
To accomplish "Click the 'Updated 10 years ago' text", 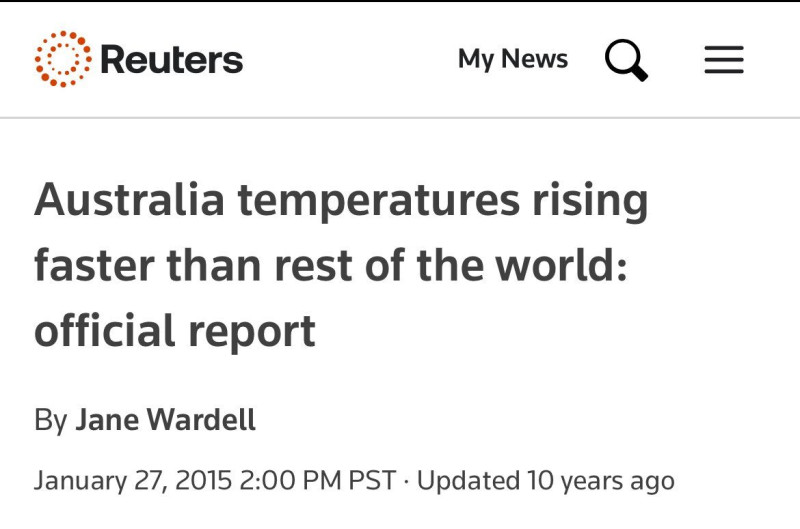I will (x=546, y=481).
